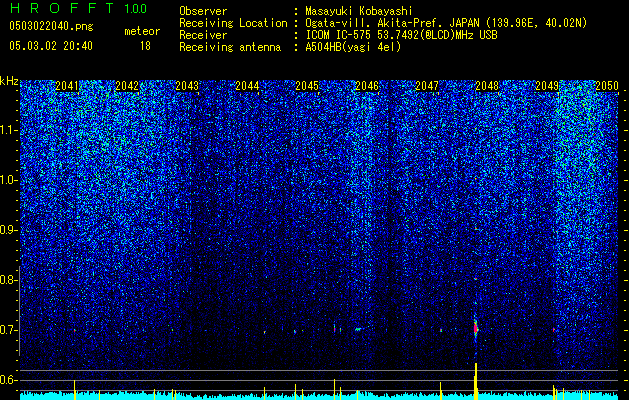Click the 'Receiver' field label
Image resolution: width=629 pixels, height=400 pixels.
click(x=203, y=35)
